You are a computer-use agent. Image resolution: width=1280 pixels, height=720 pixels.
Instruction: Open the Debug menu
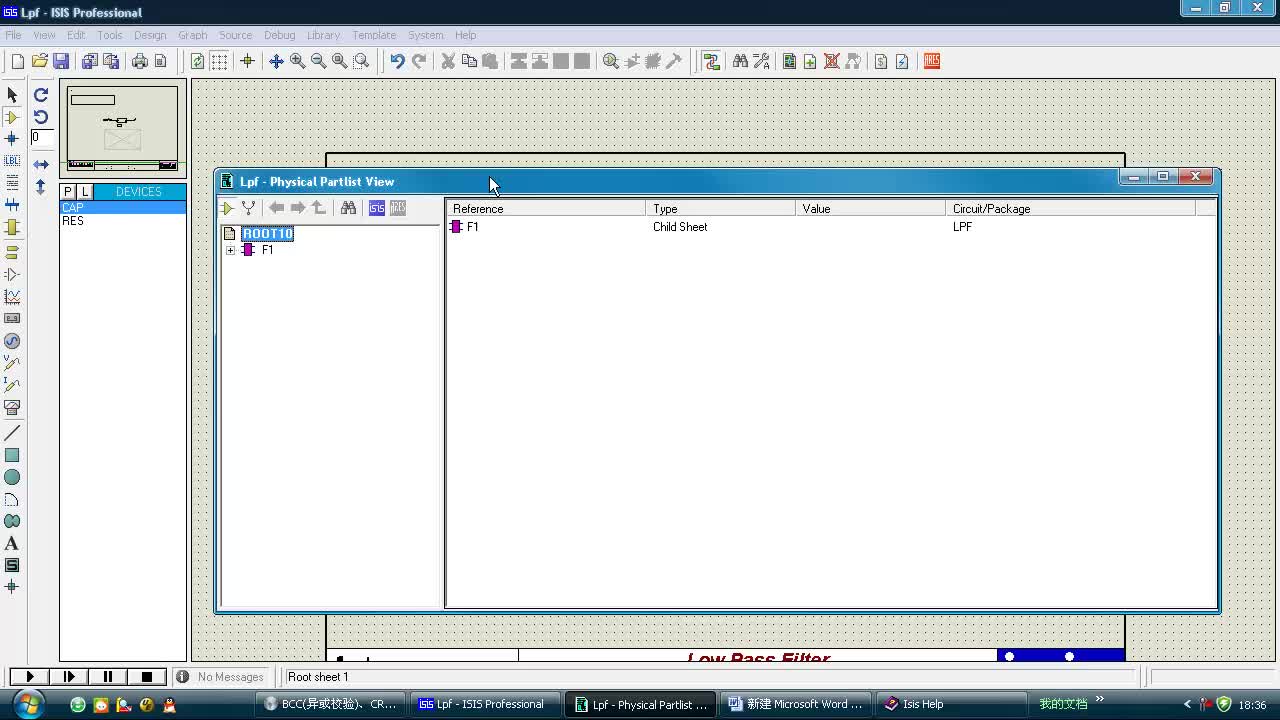pos(279,35)
